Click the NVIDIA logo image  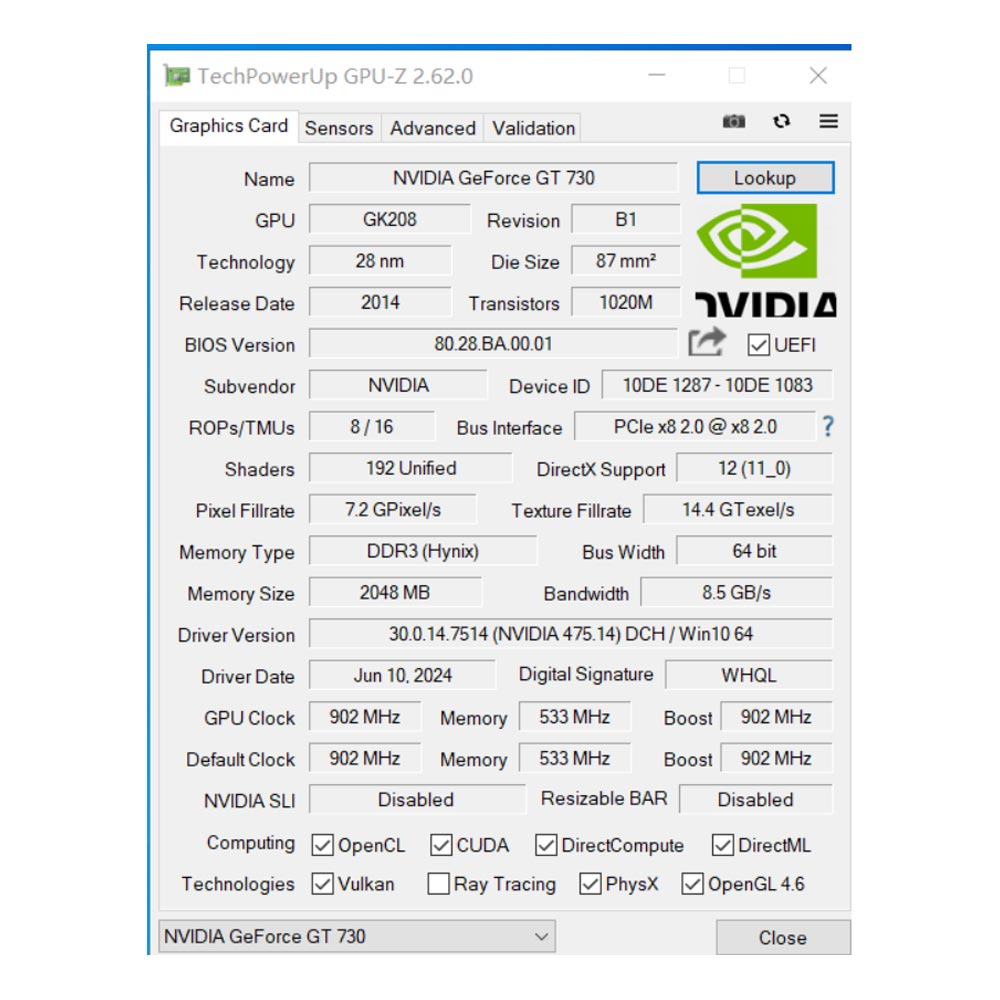tap(765, 260)
